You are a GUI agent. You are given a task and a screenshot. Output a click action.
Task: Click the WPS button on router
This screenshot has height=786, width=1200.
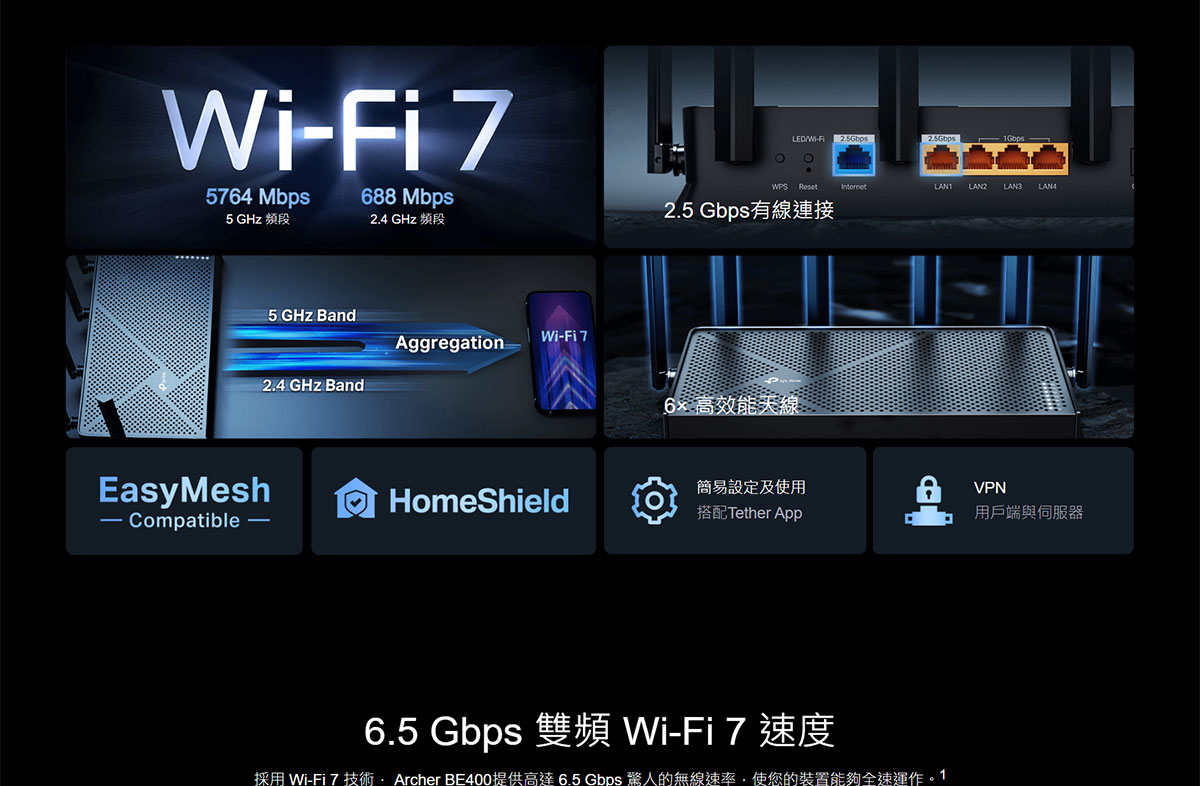pyautogui.click(x=779, y=158)
